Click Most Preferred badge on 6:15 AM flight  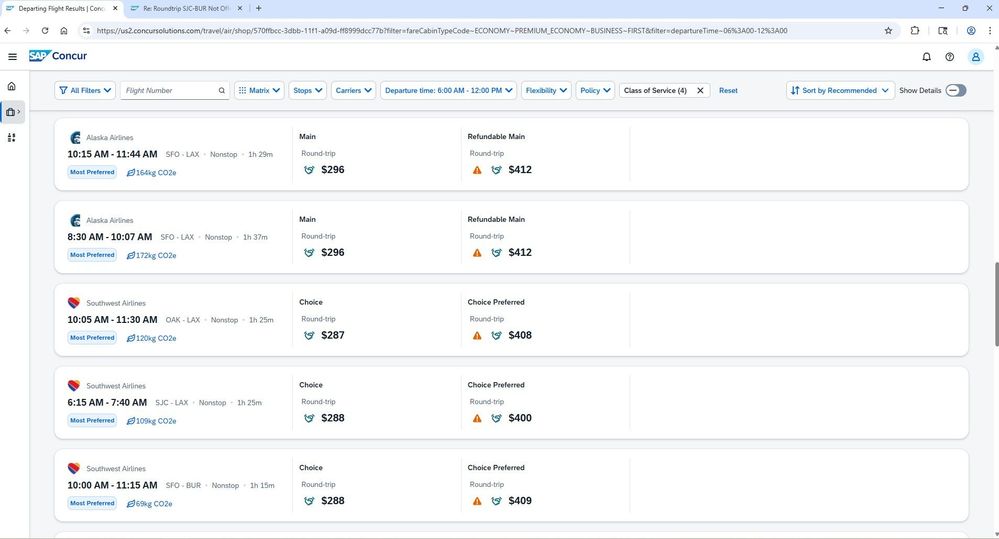point(92,420)
